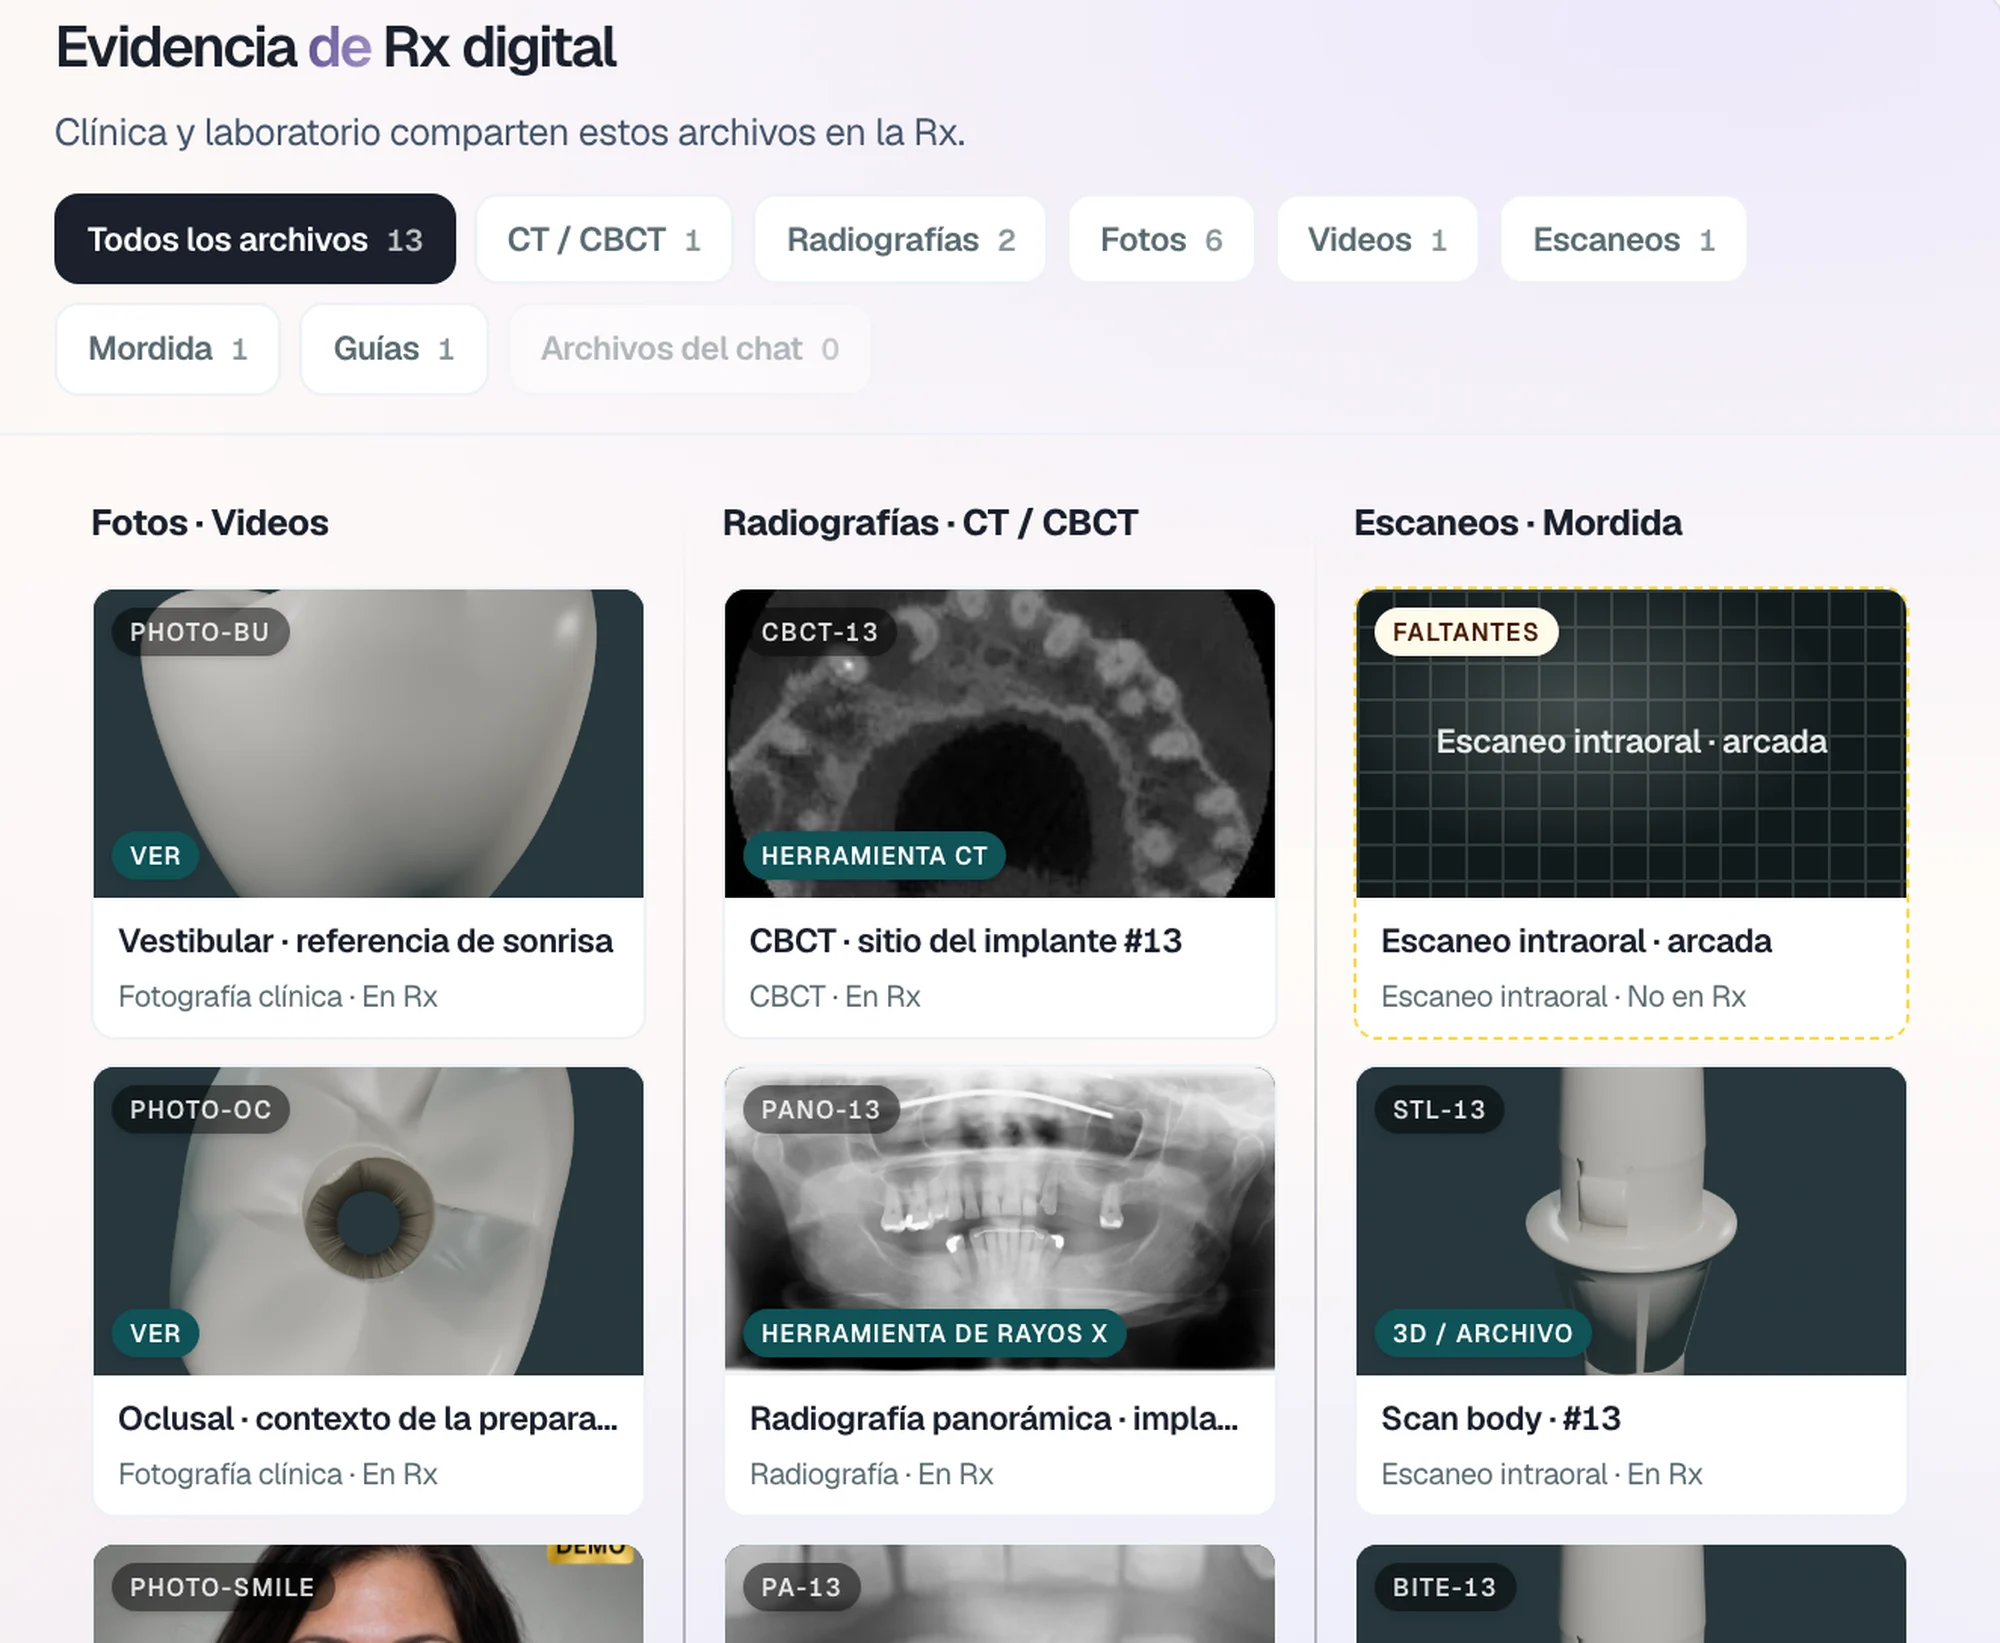Open the PA-13 radiograph thumbnail
Image resolution: width=2000 pixels, height=1643 pixels.
[x=1000, y=1594]
